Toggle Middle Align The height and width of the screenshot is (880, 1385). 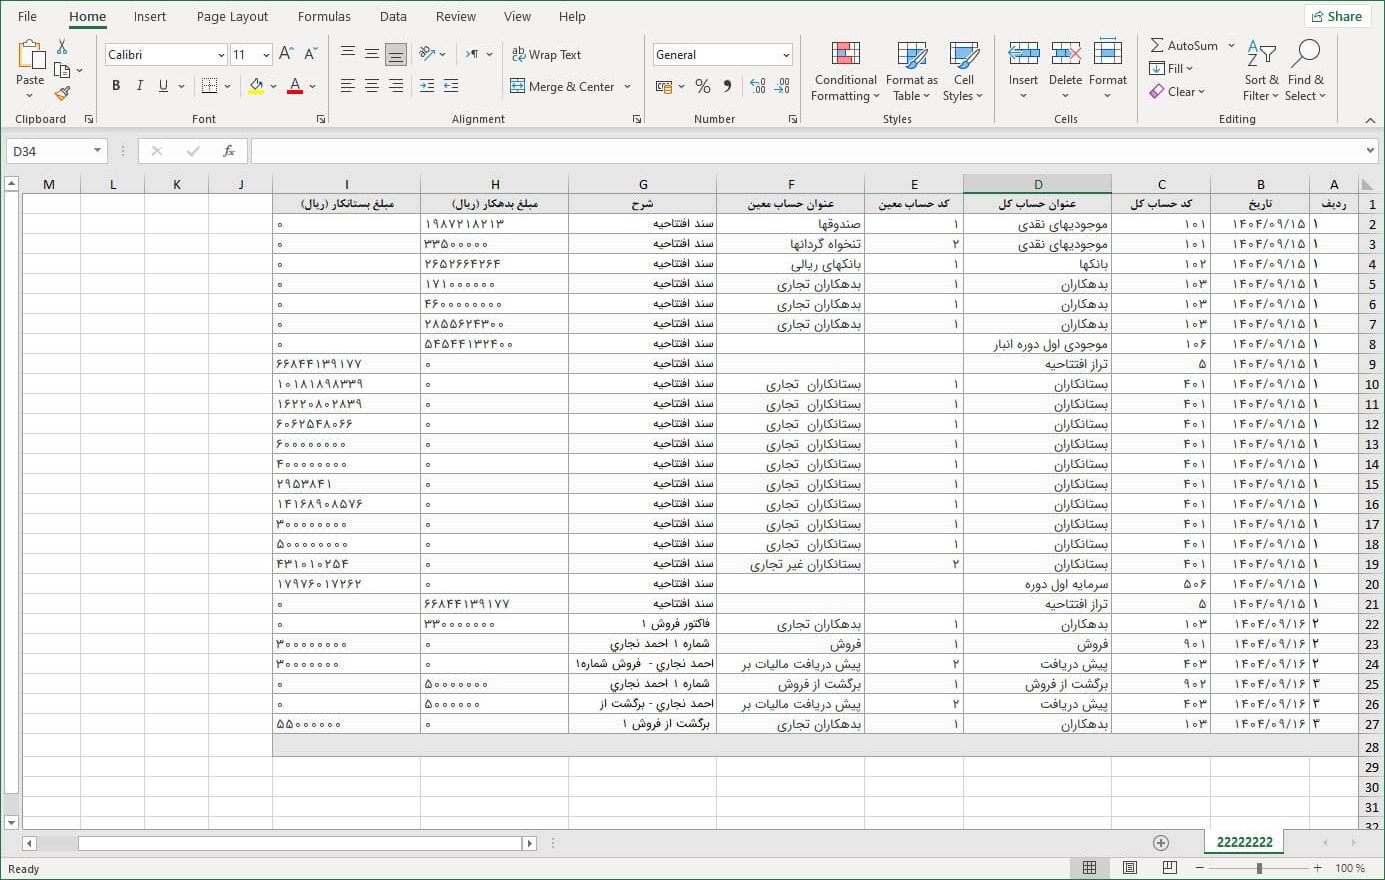click(x=372, y=54)
